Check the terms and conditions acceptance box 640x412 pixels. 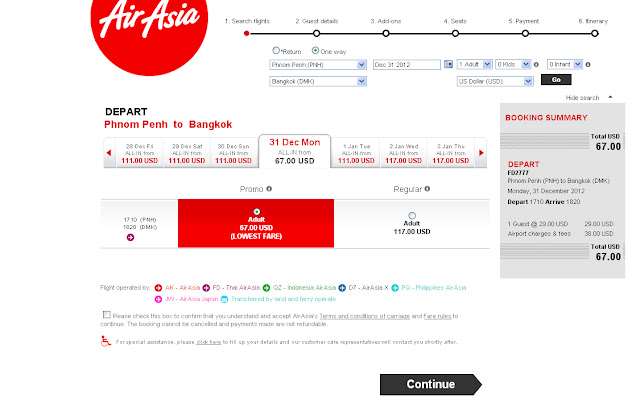[x=107, y=314]
